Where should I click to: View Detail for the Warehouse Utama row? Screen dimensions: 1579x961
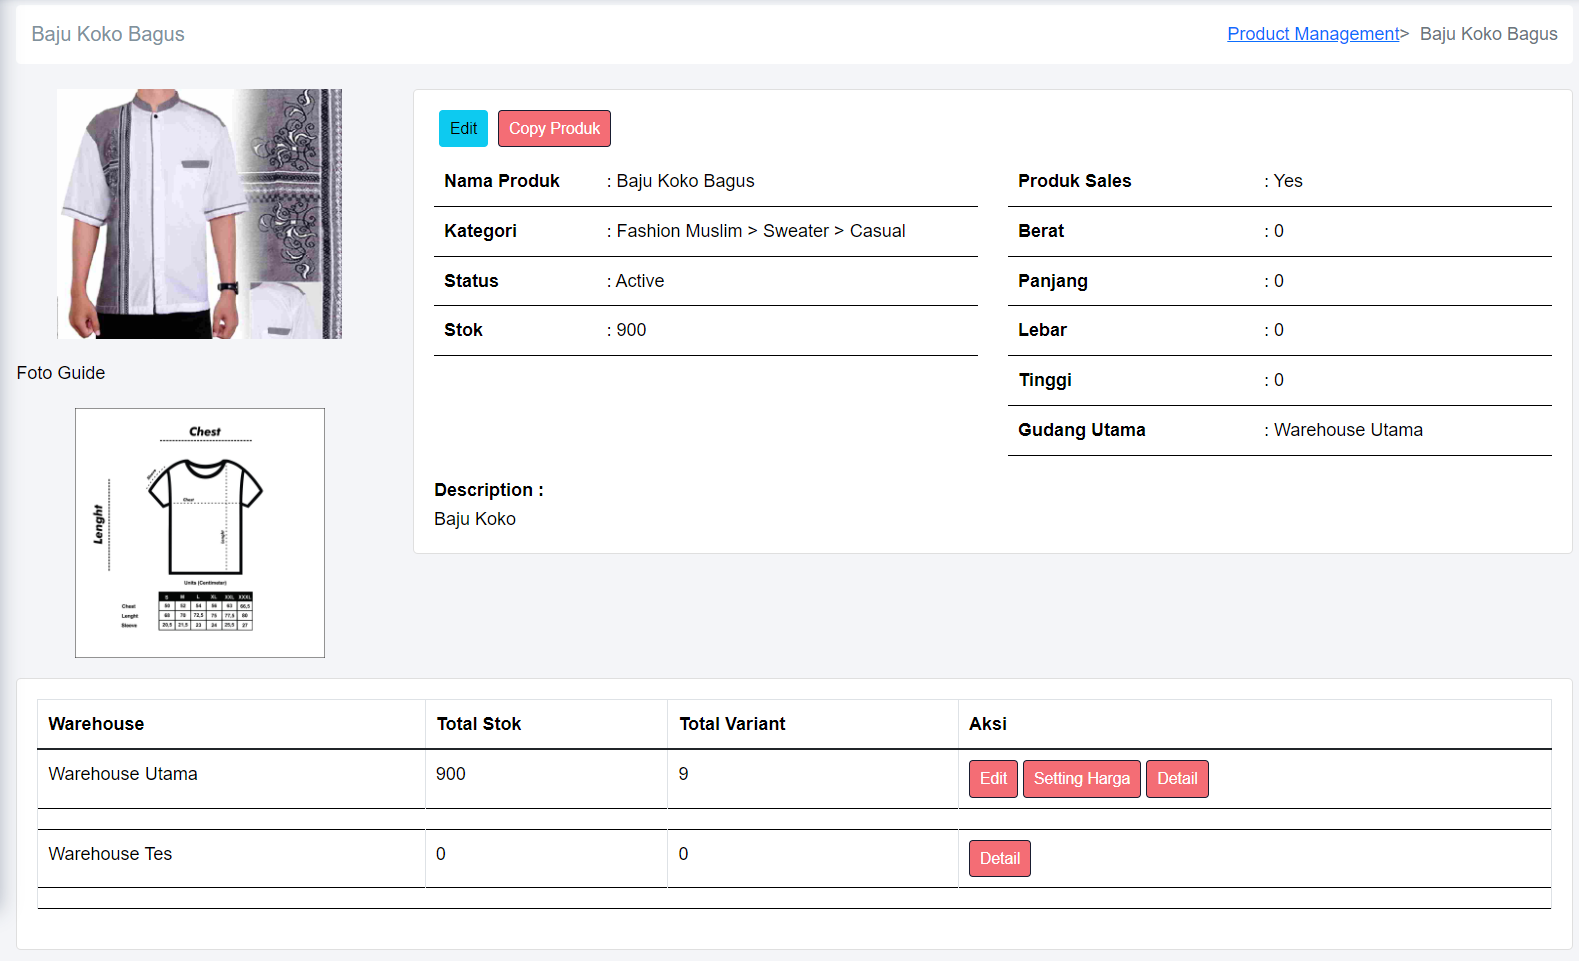1176,779
